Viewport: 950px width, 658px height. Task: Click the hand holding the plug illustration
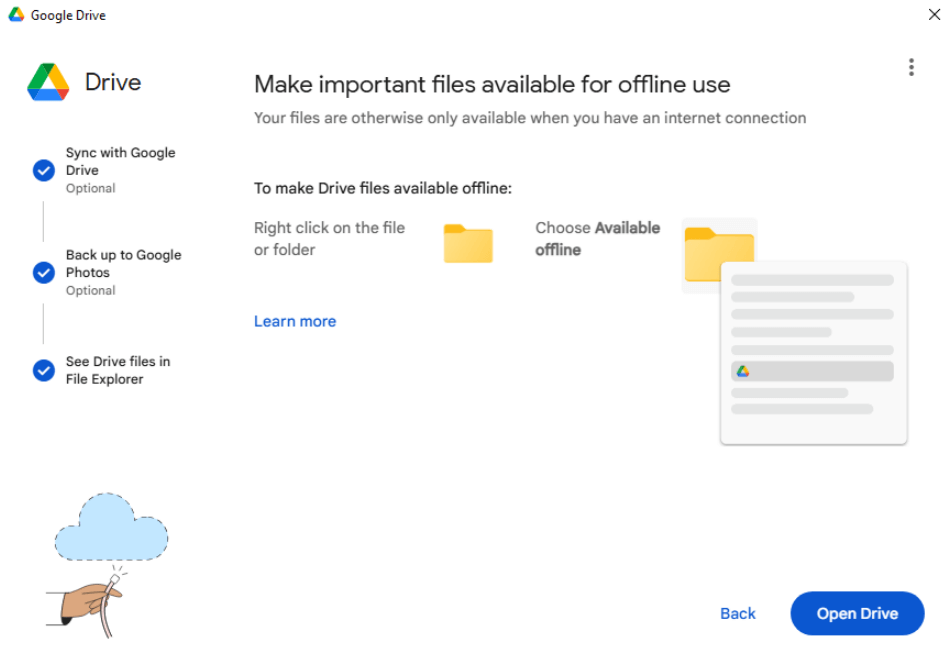pos(88,601)
